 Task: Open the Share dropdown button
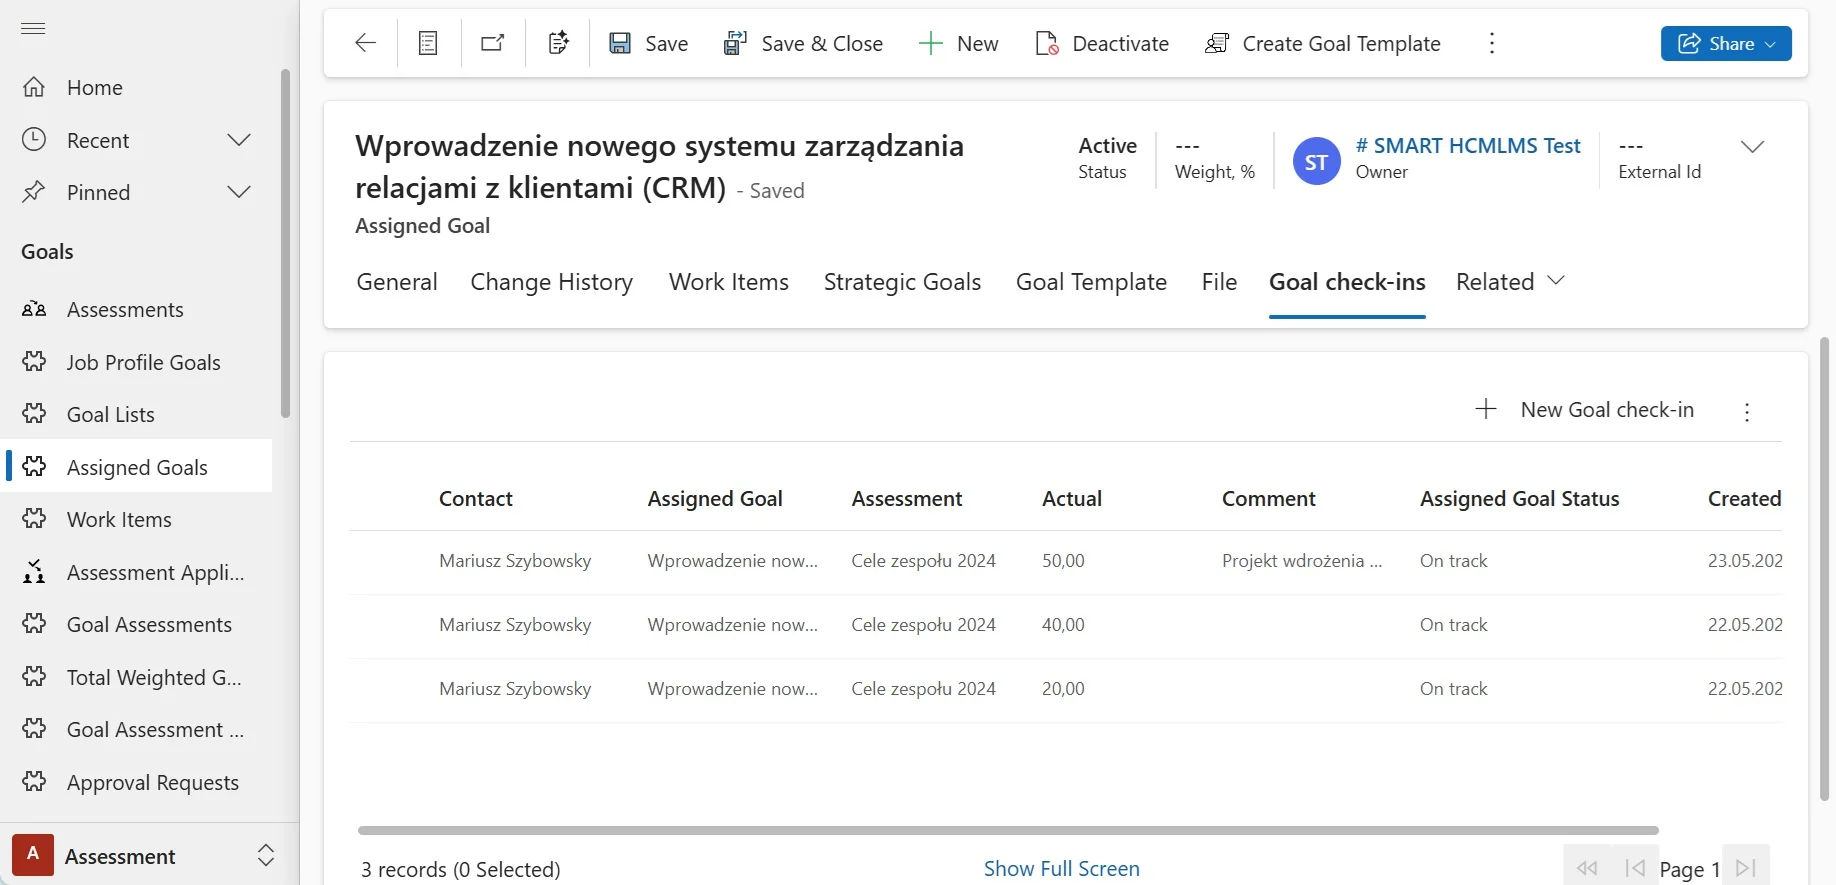click(1725, 43)
